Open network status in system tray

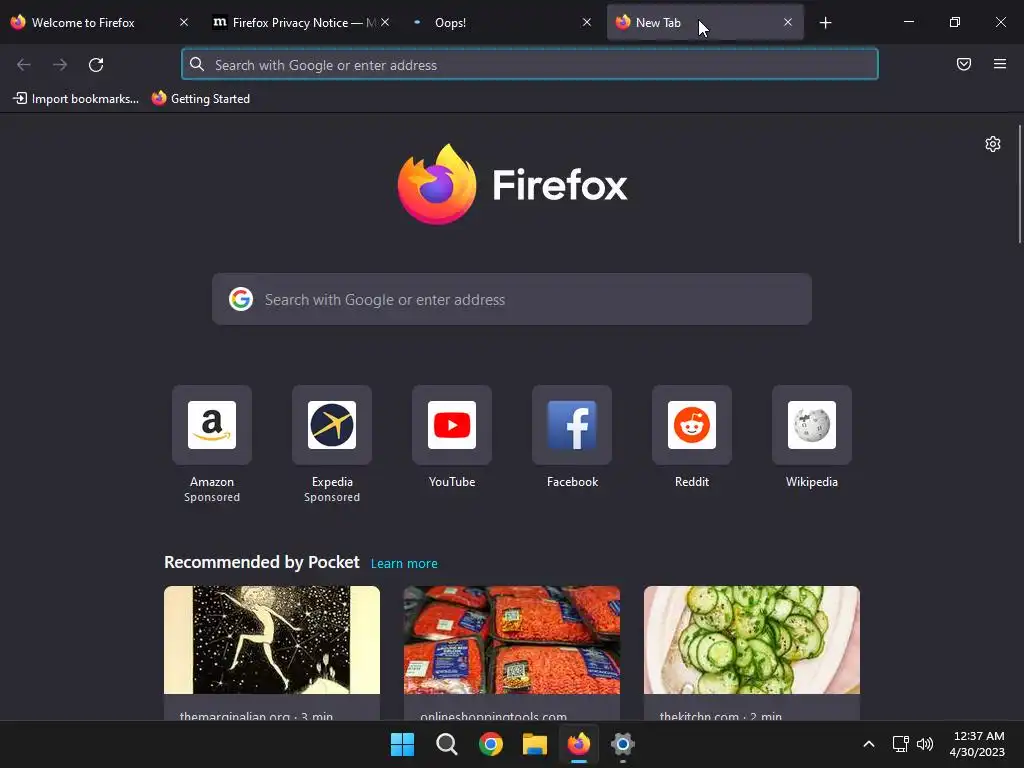901,744
